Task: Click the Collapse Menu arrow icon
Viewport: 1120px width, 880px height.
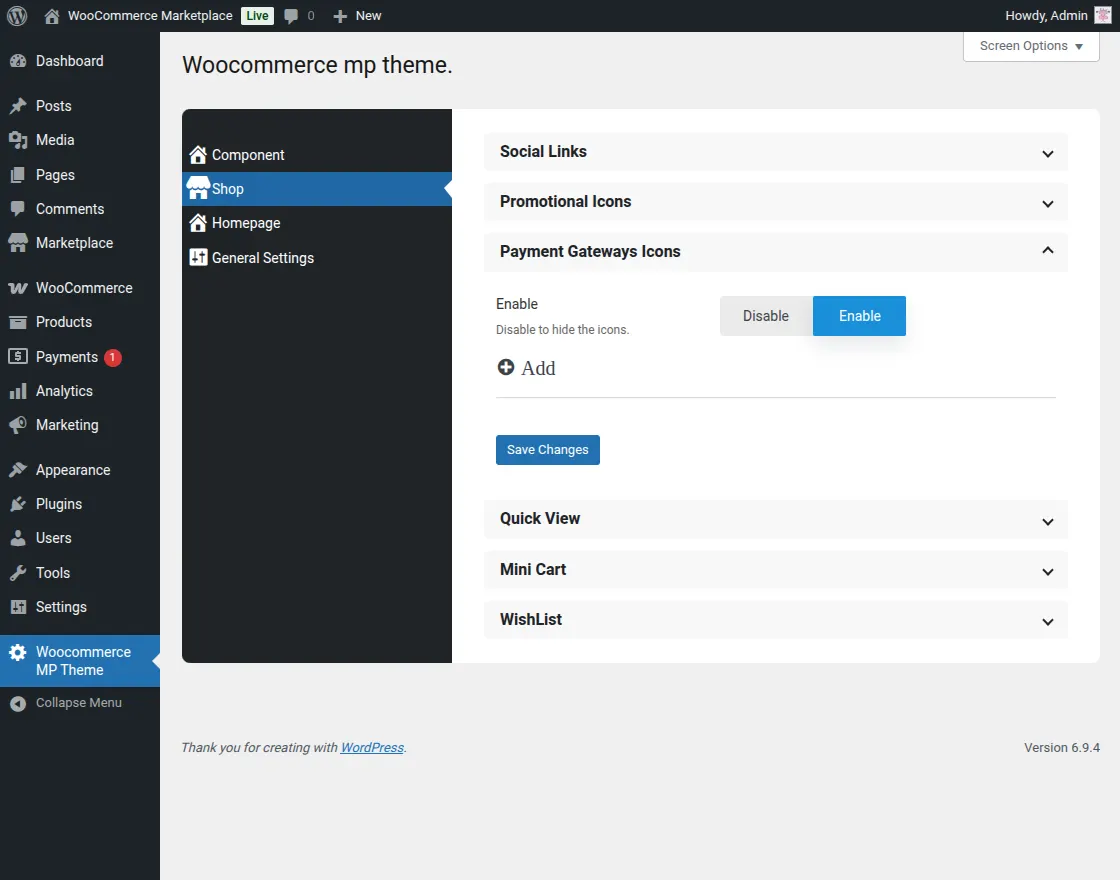Action: (x=18, y=704)
